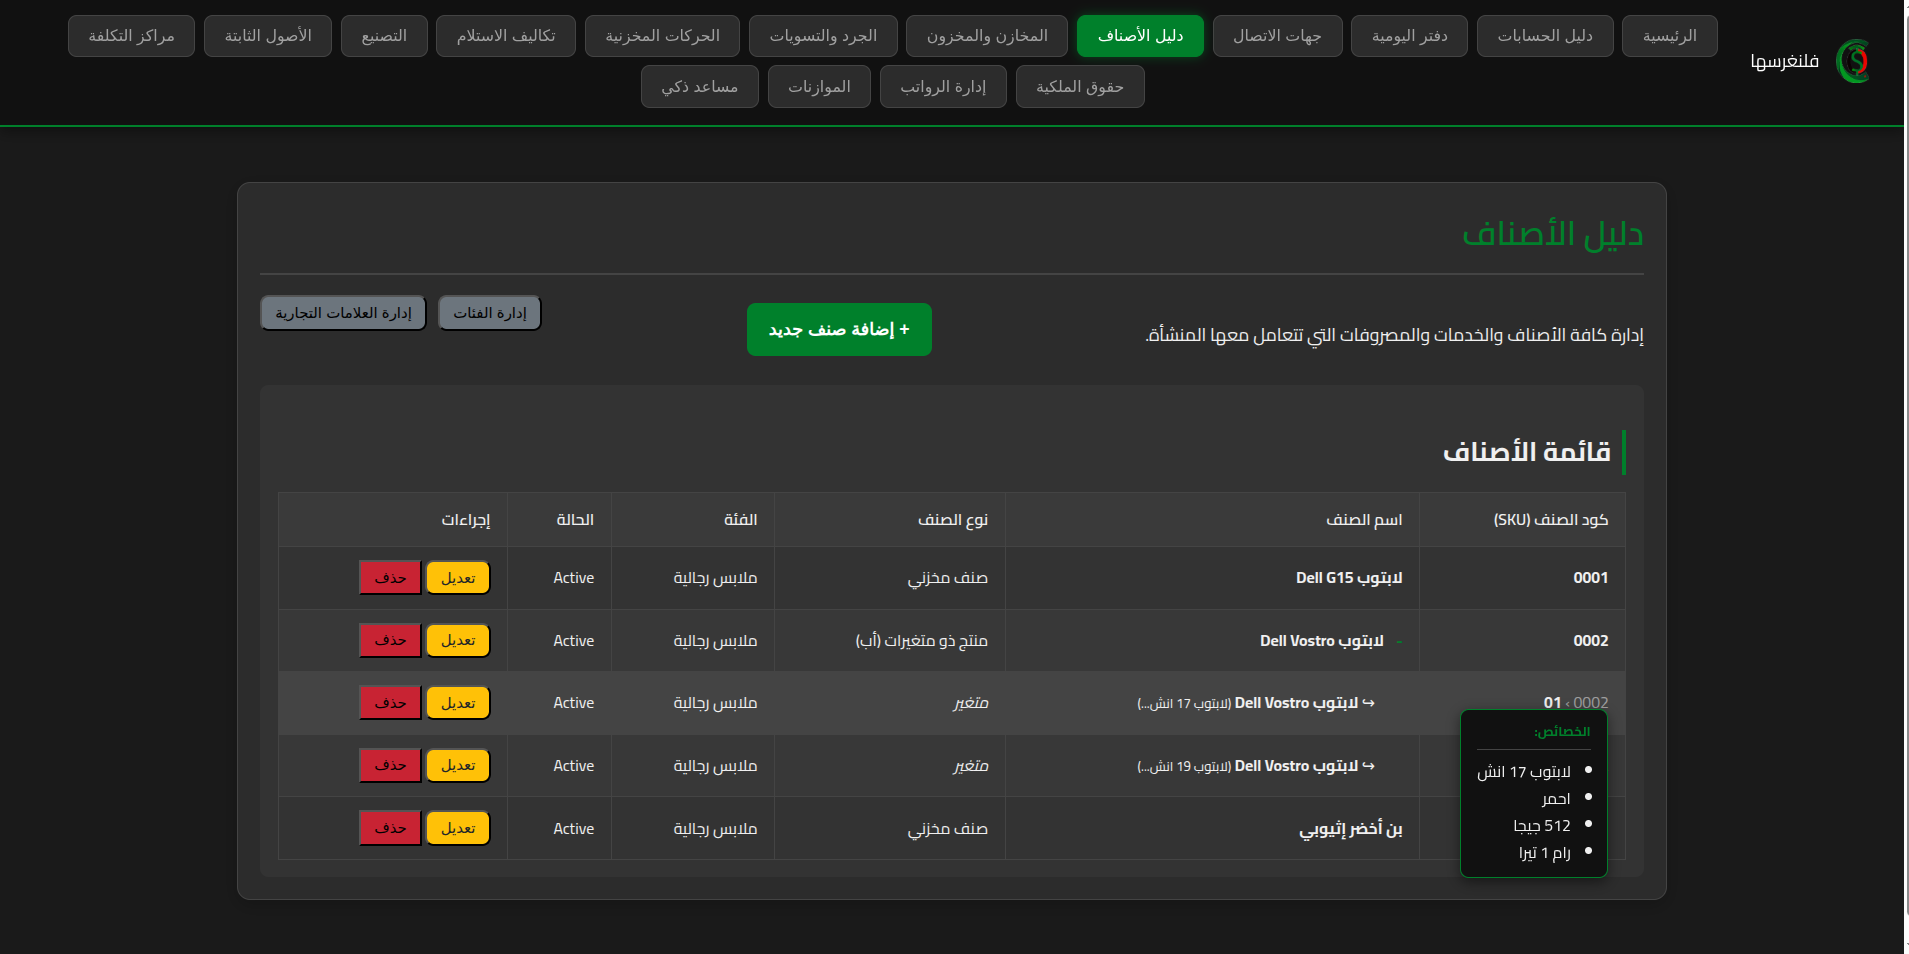Click the arrow icon on the 19-inch variant
The image size is (1909, 954).
(x=1368, y=766)
